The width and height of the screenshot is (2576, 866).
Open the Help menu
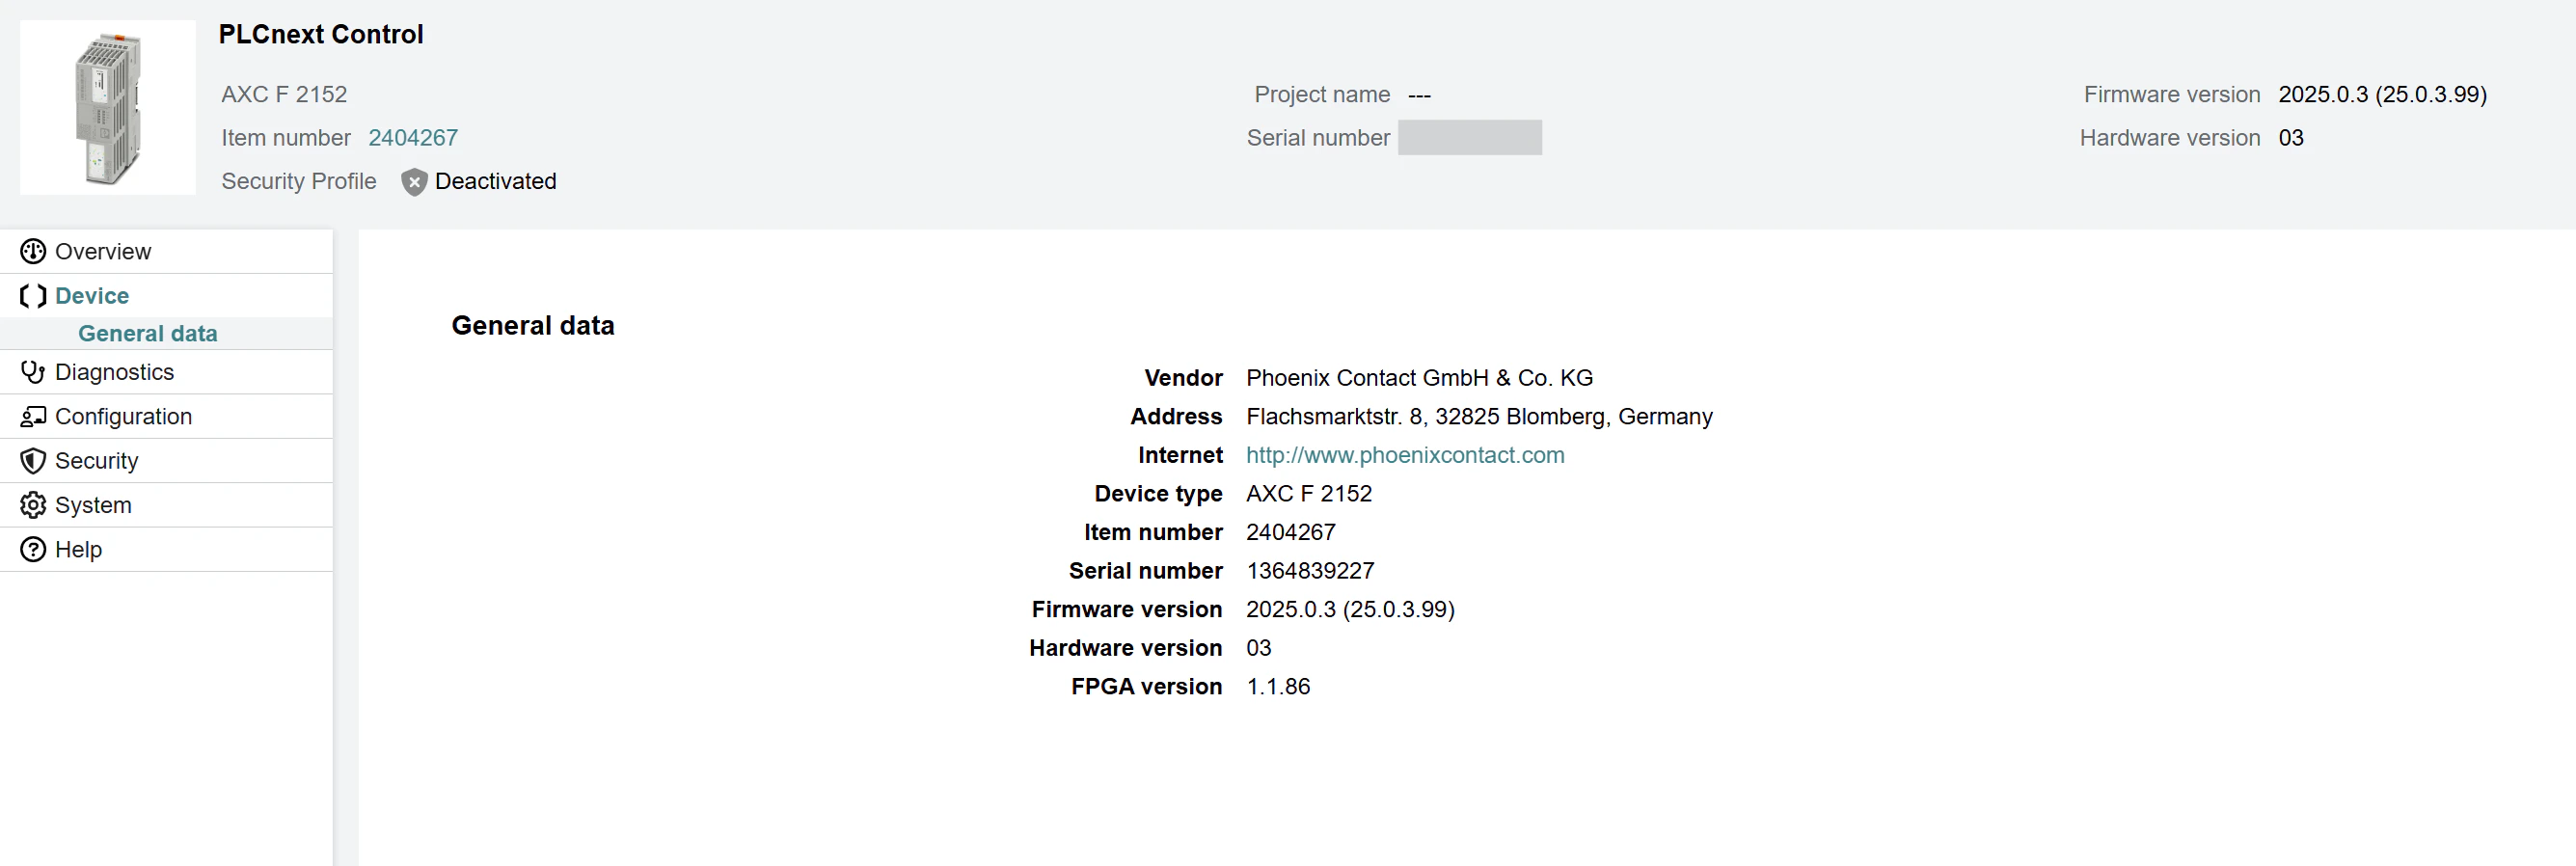166,549
